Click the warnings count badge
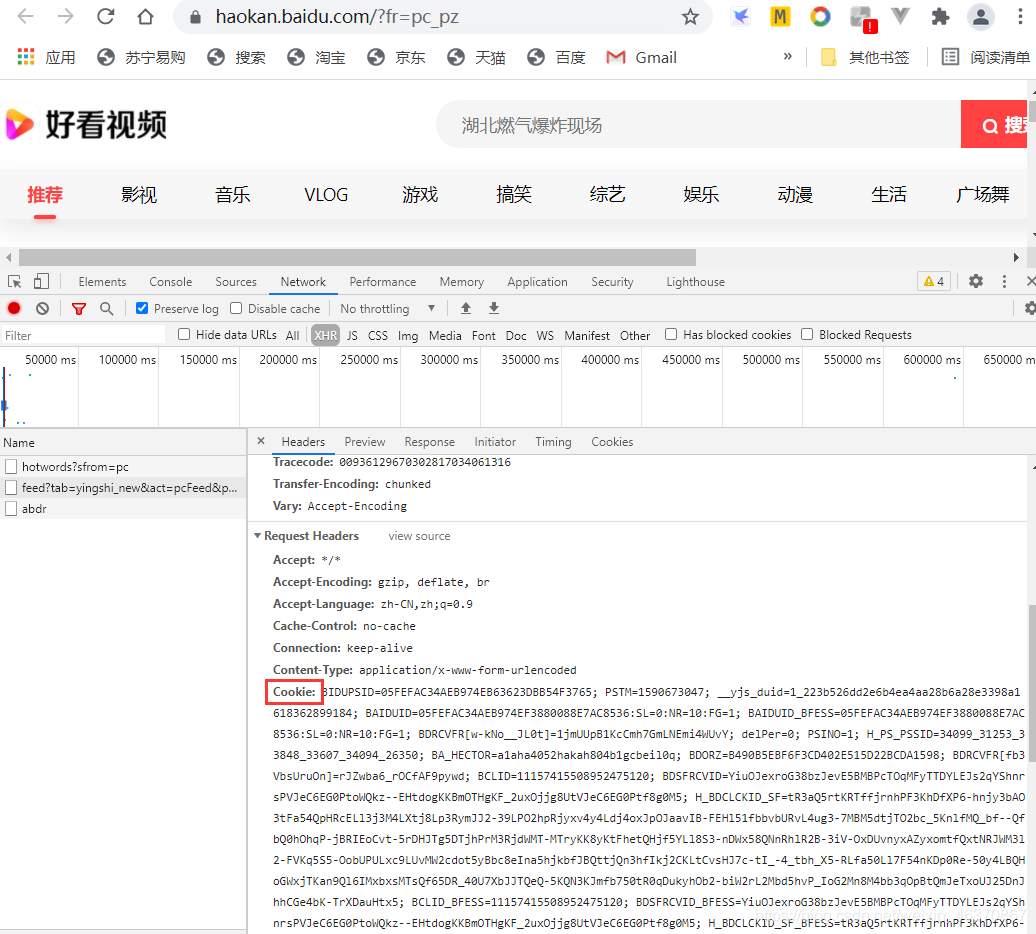The width and height of the screenshot is (1036, 934). point(934,281)
